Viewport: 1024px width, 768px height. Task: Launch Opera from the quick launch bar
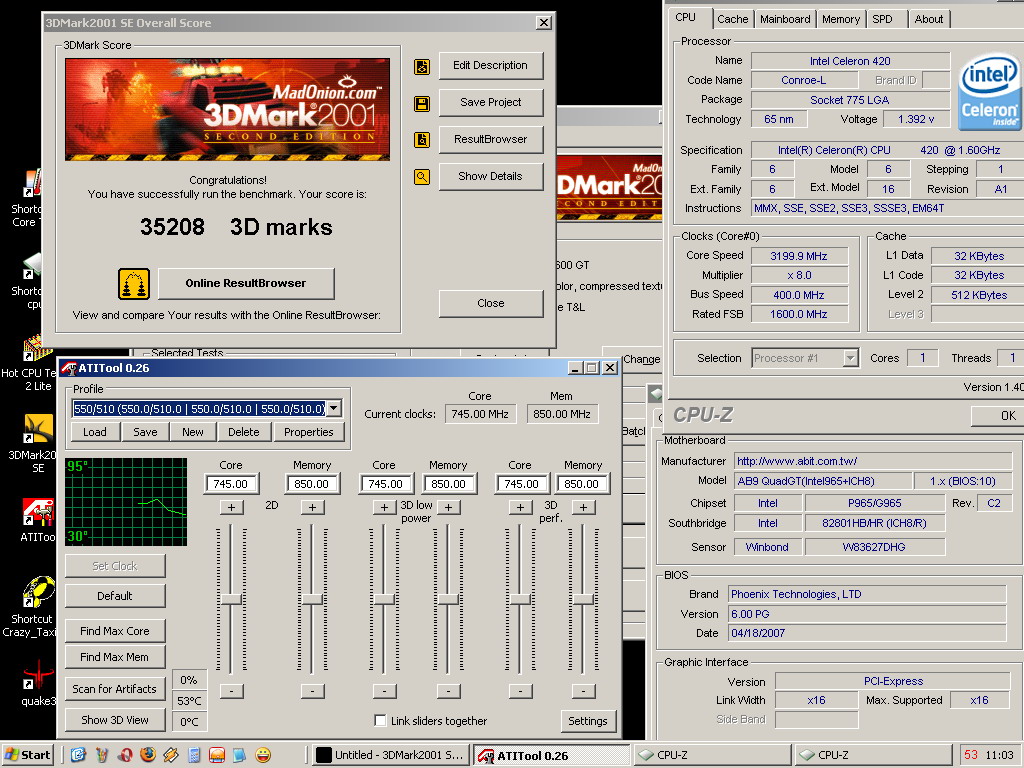125,755
